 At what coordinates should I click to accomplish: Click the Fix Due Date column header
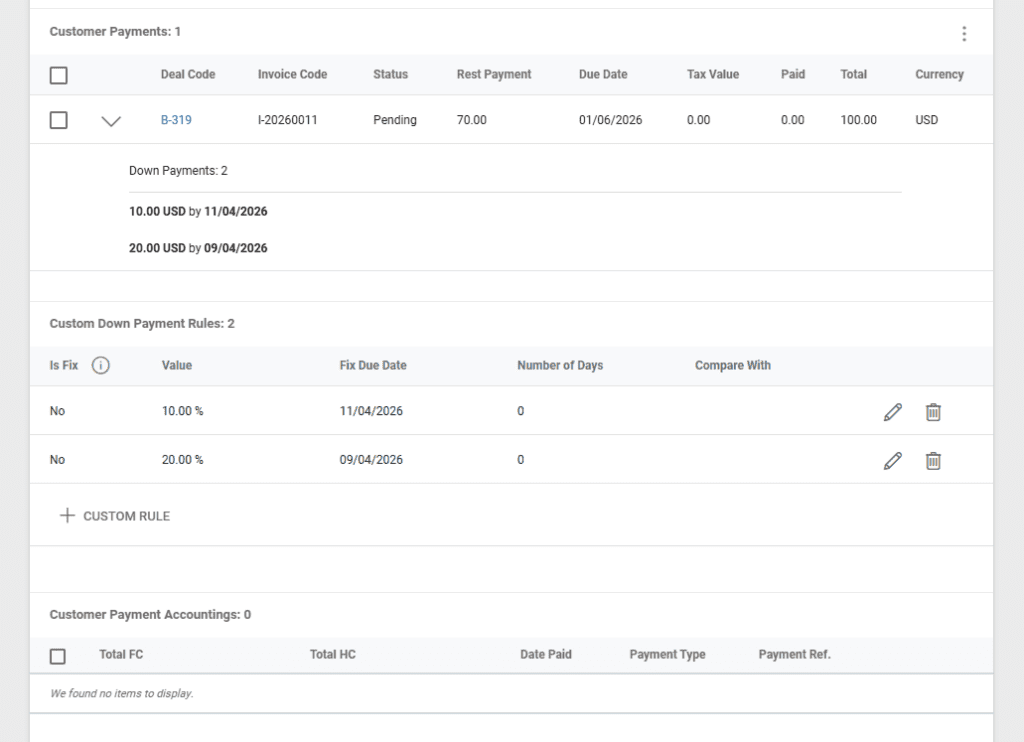373,366
